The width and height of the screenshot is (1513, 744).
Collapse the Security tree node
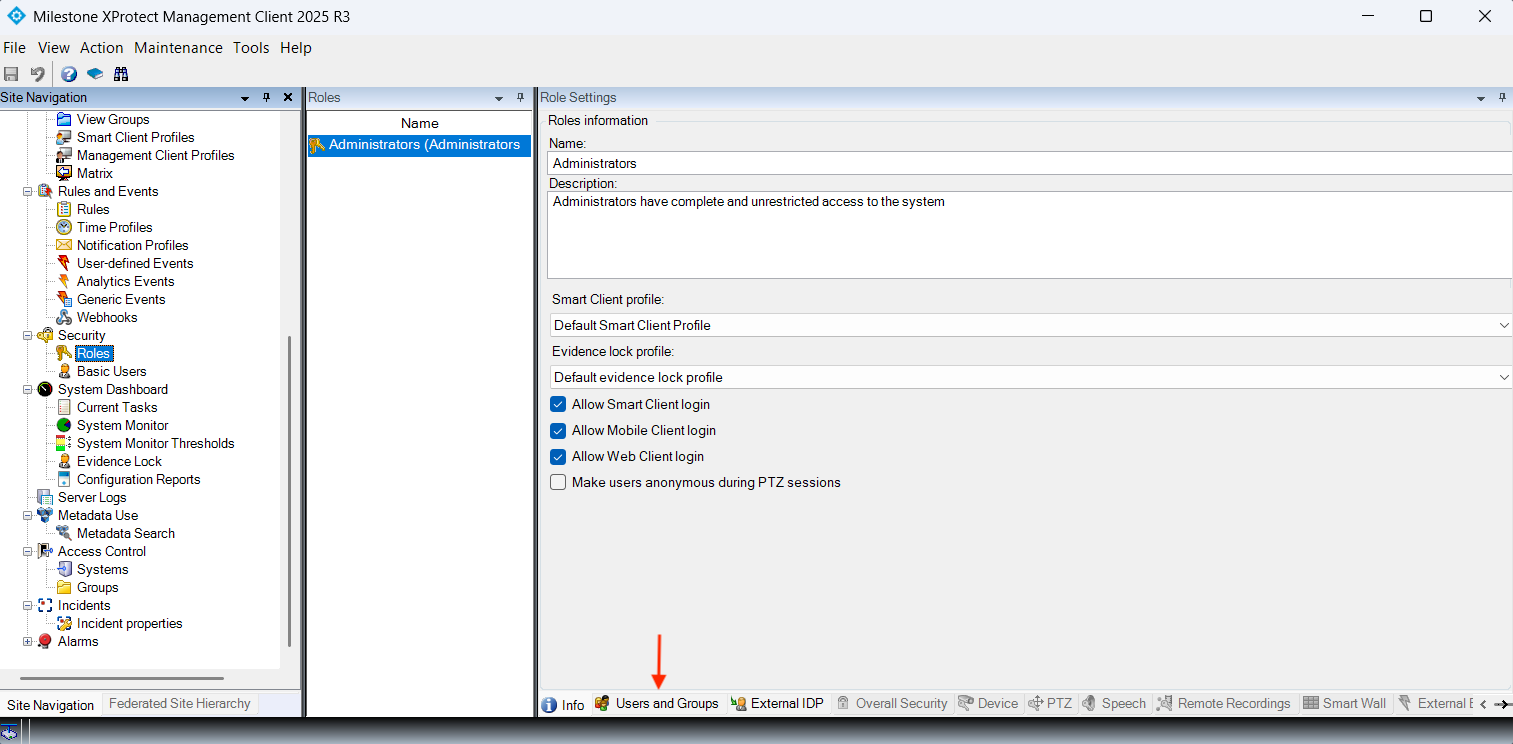click(x=28, y=336)
